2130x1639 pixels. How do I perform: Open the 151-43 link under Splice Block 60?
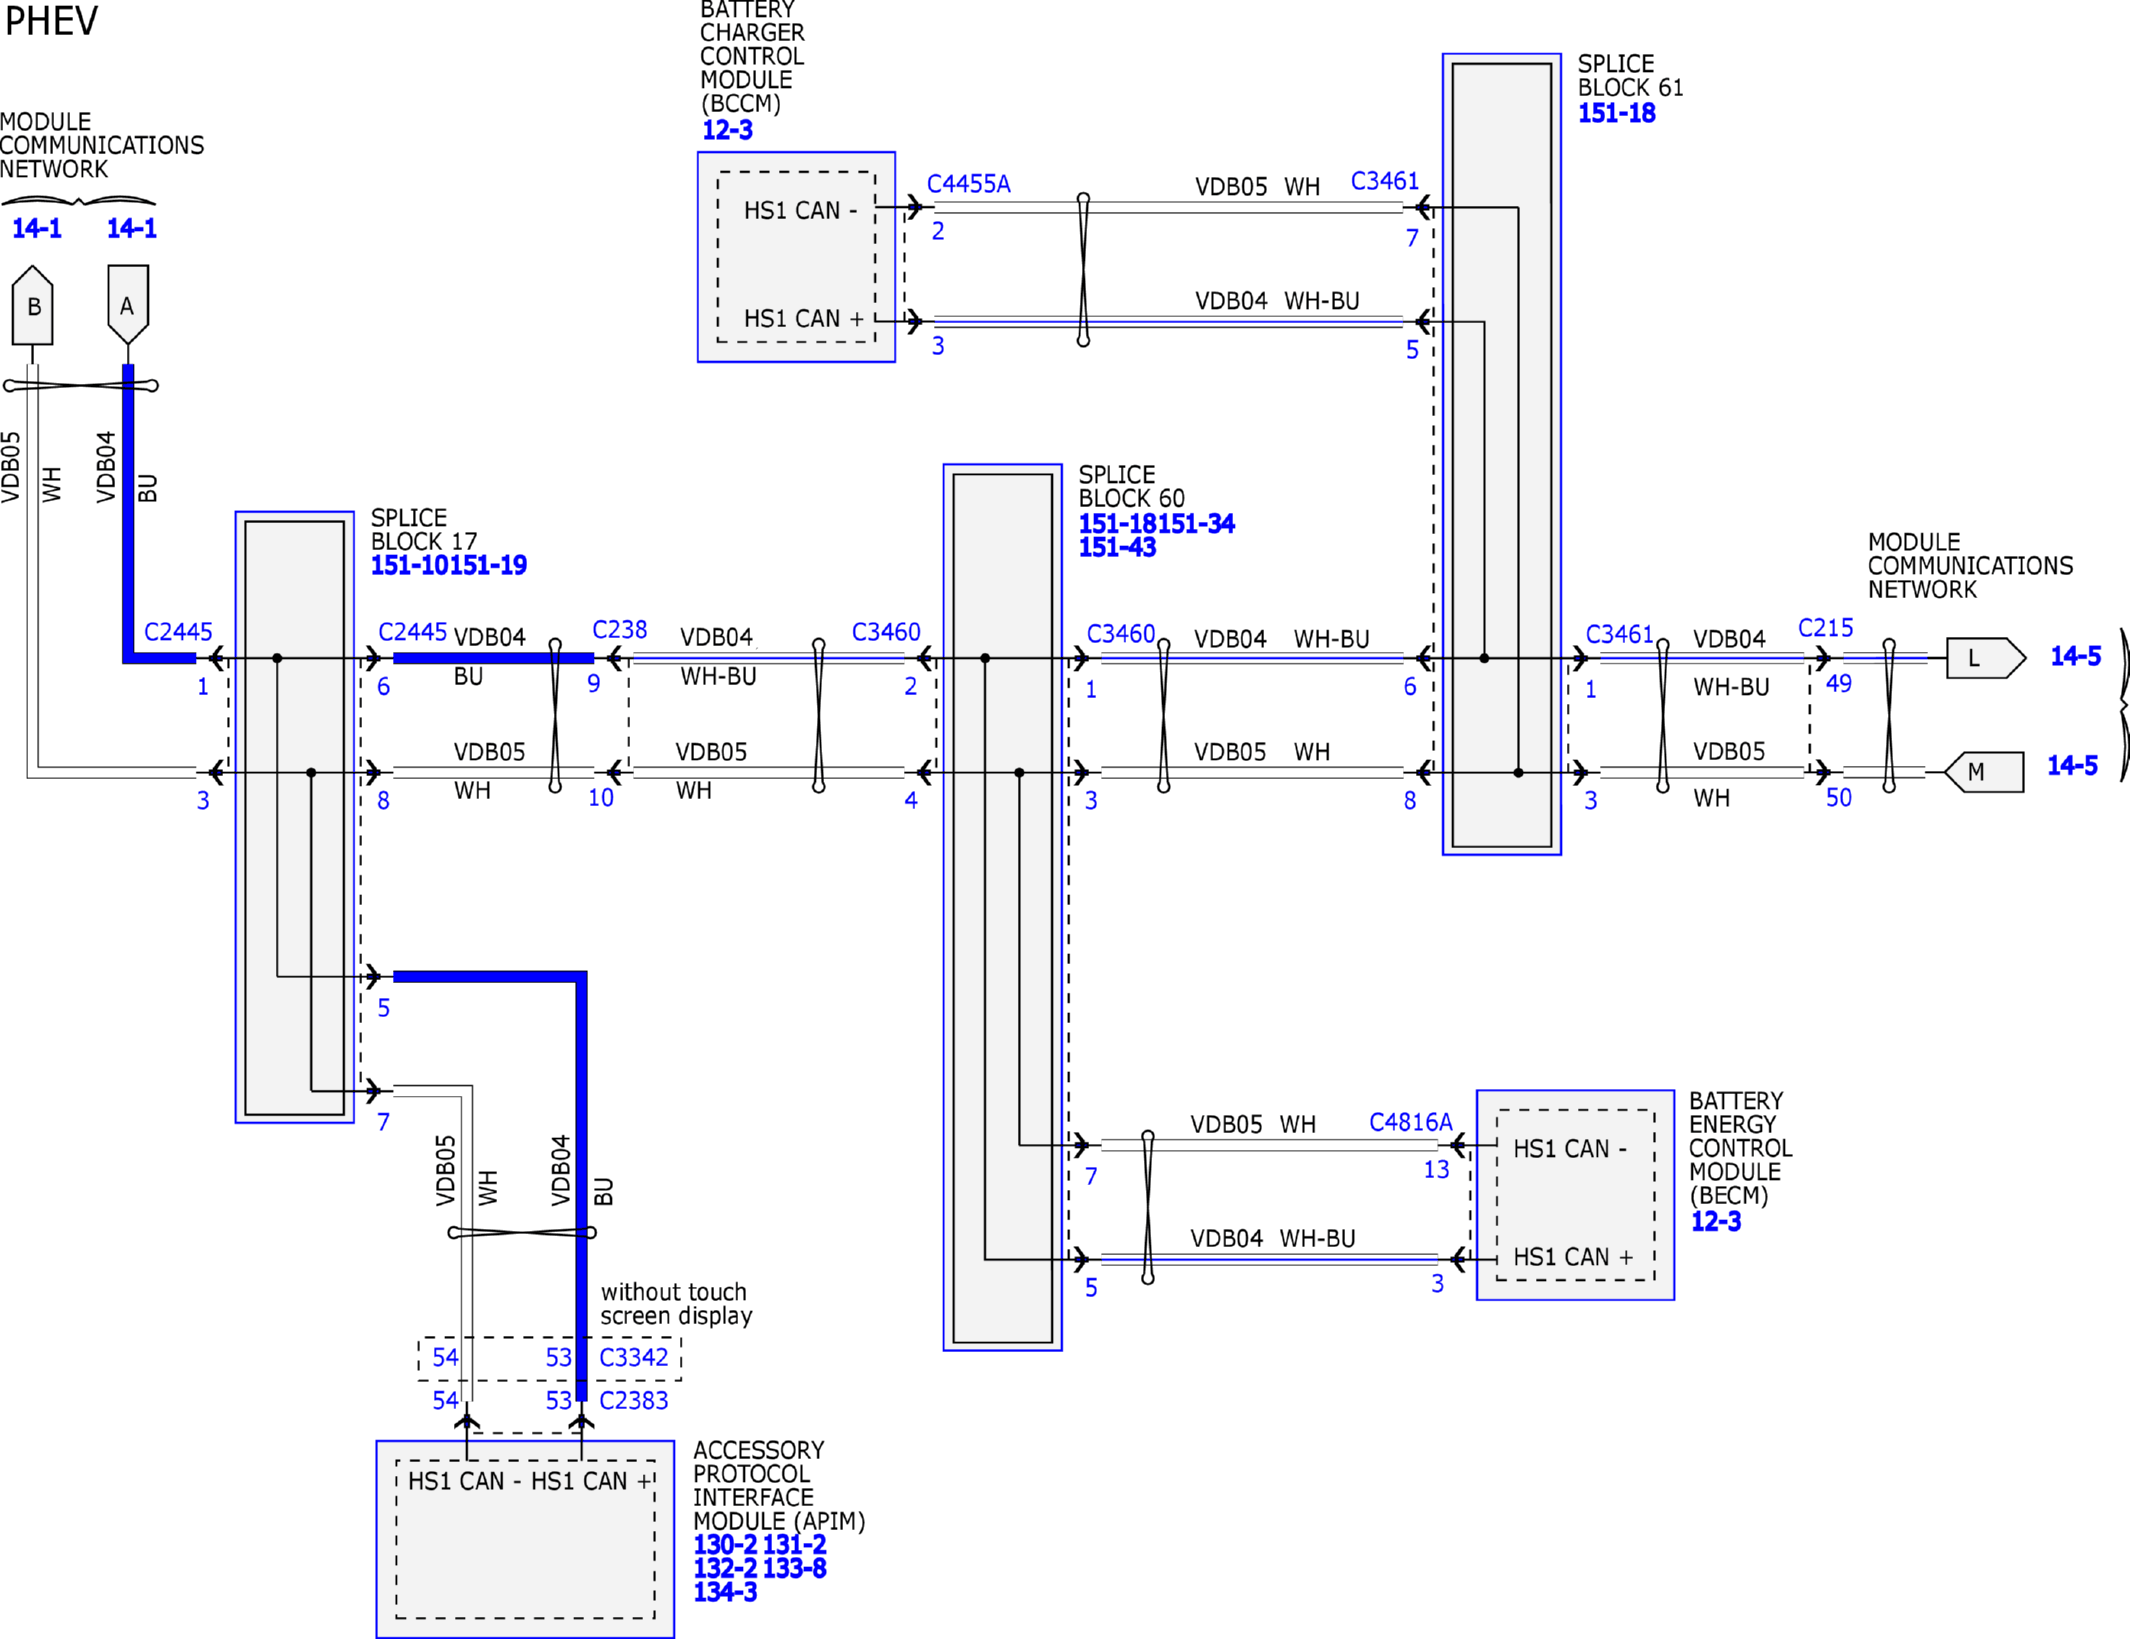[1117, 547]
